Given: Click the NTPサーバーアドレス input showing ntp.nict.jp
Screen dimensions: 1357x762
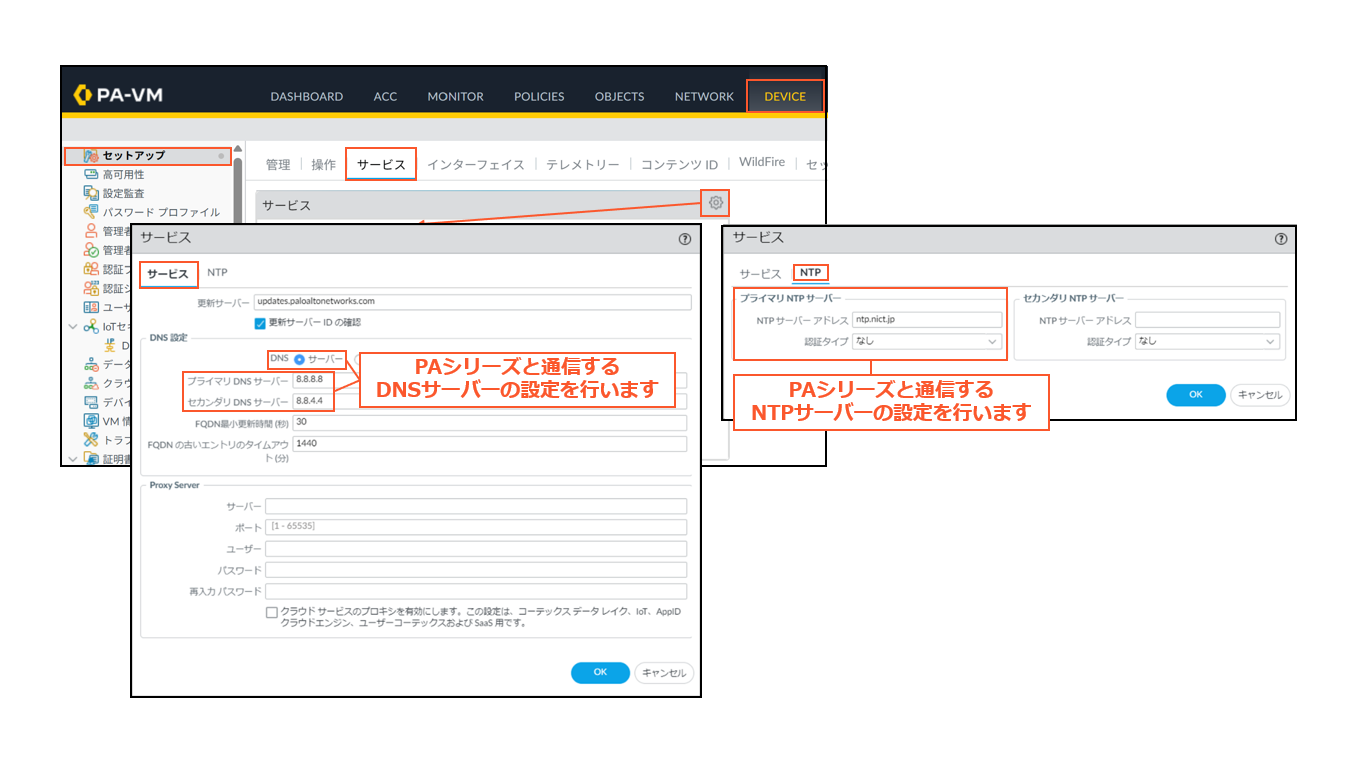Looking at the screenshot, I should [x=927, y=319].
